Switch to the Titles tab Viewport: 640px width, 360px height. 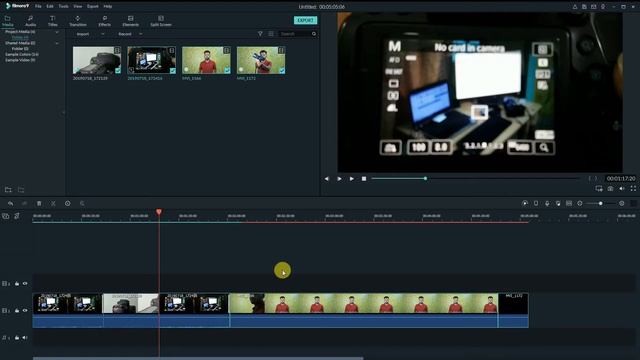pyautogui.click(x=53, y=21)
